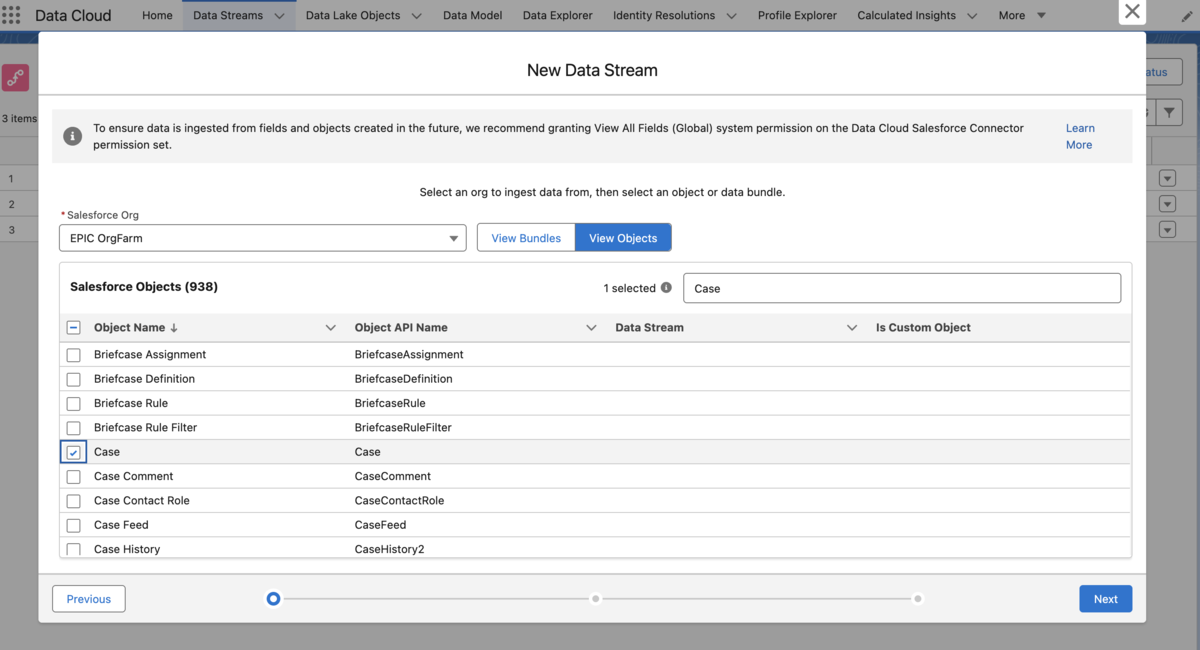
Task: Open the Data Explorer tab
Action: tap(557, 16)
